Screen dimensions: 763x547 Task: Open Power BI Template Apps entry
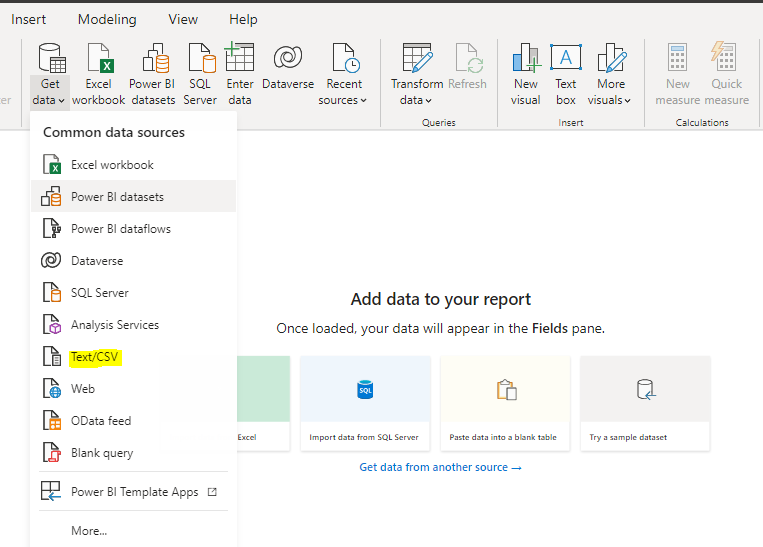coord(133,492)
